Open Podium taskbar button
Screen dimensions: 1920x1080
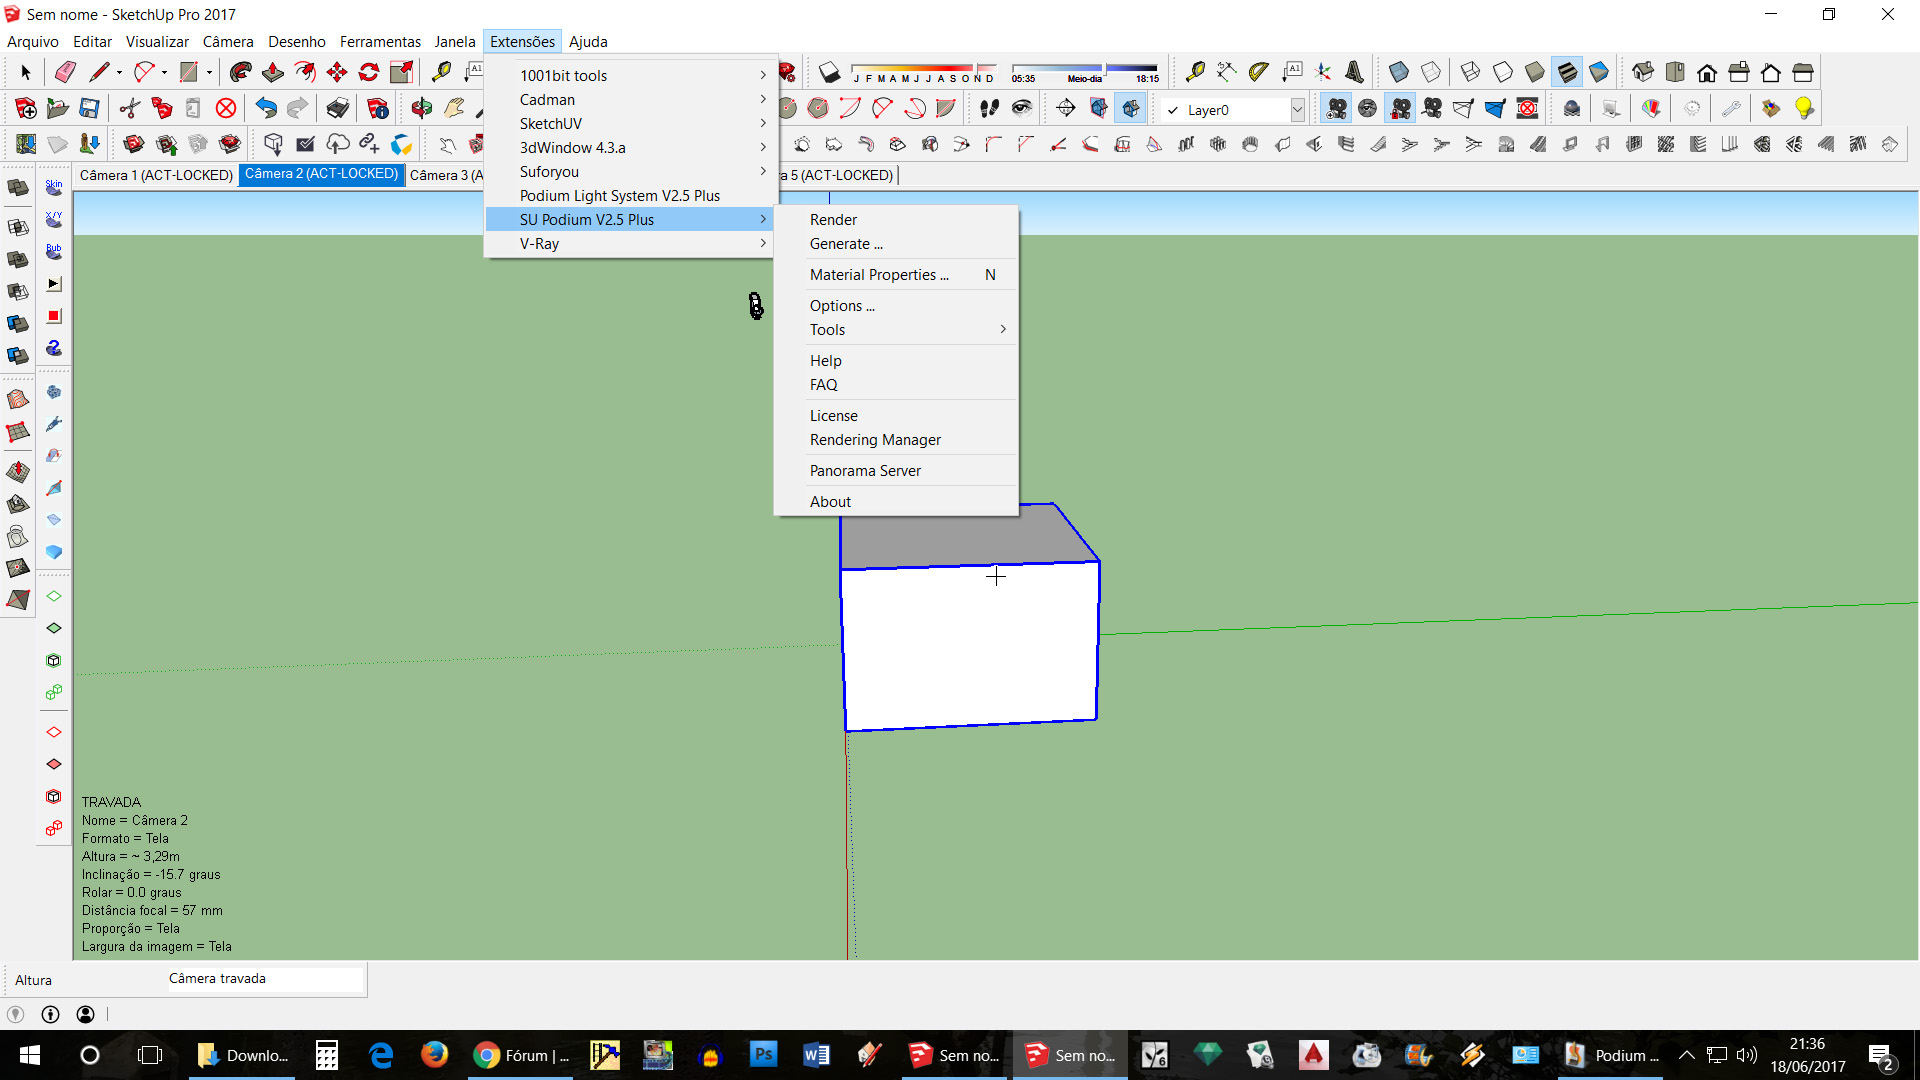tap(1612, 1055)
